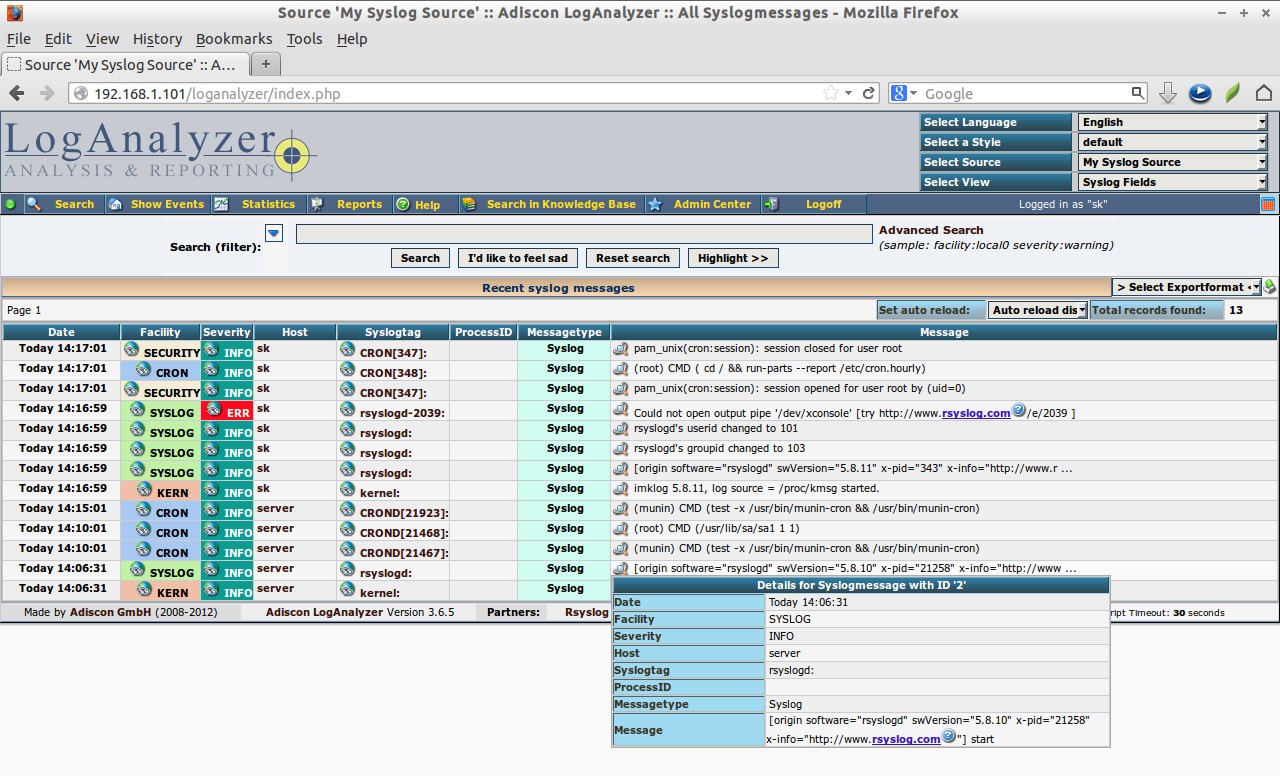Click the Help question-mark icon
This screenshot has width=1280, height=776.
[x=403, y=204]
